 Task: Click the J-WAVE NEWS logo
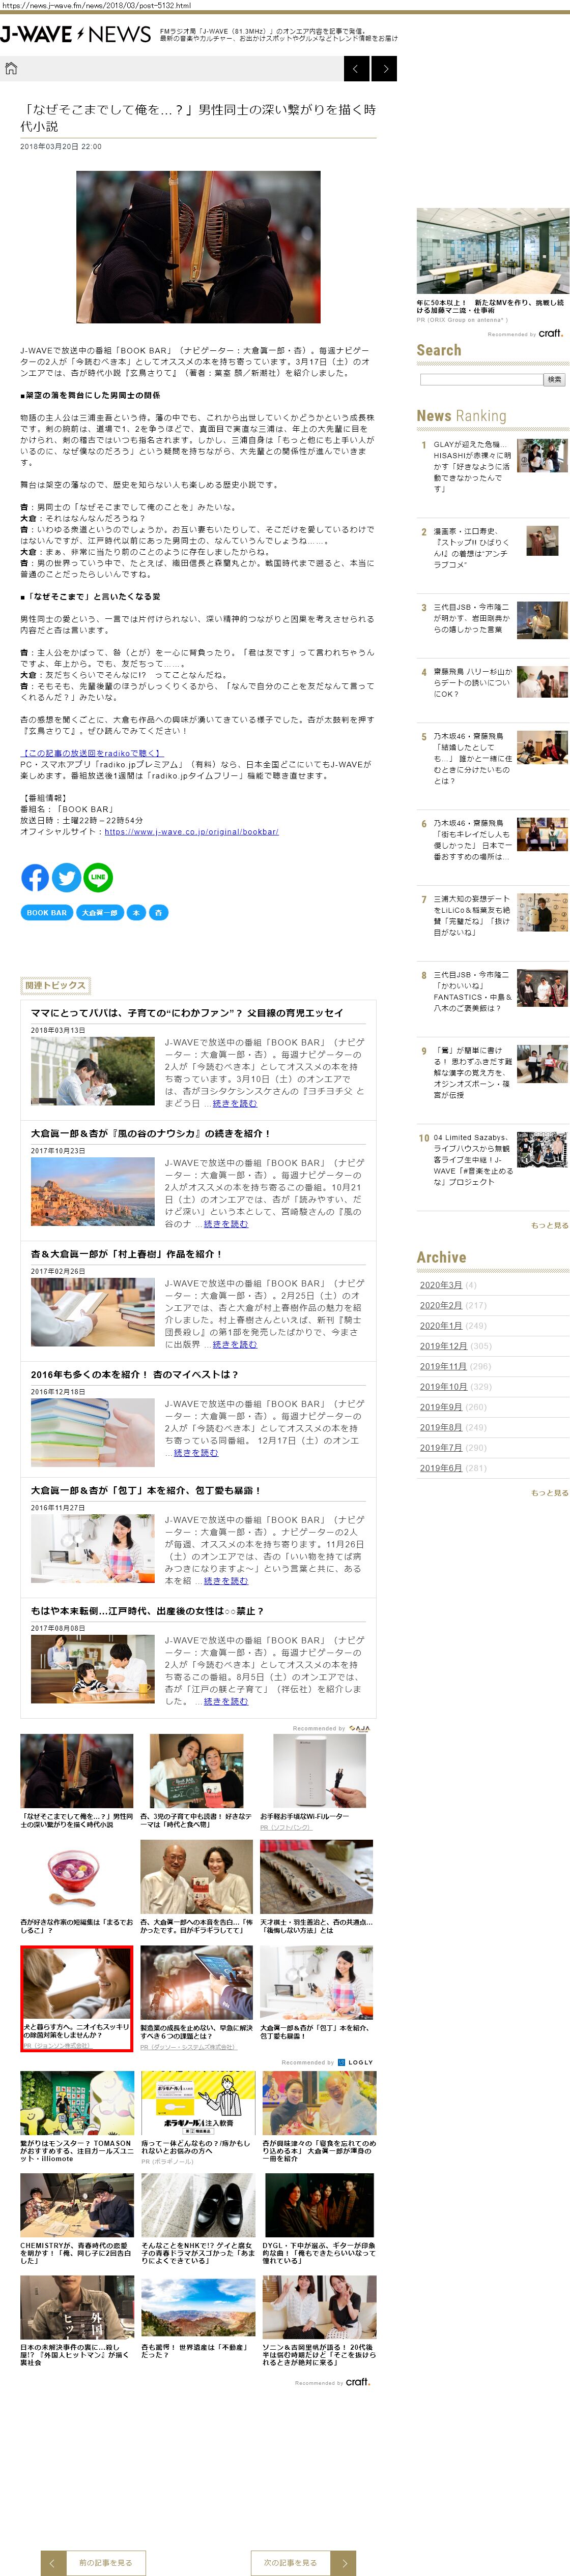[76, 35]
